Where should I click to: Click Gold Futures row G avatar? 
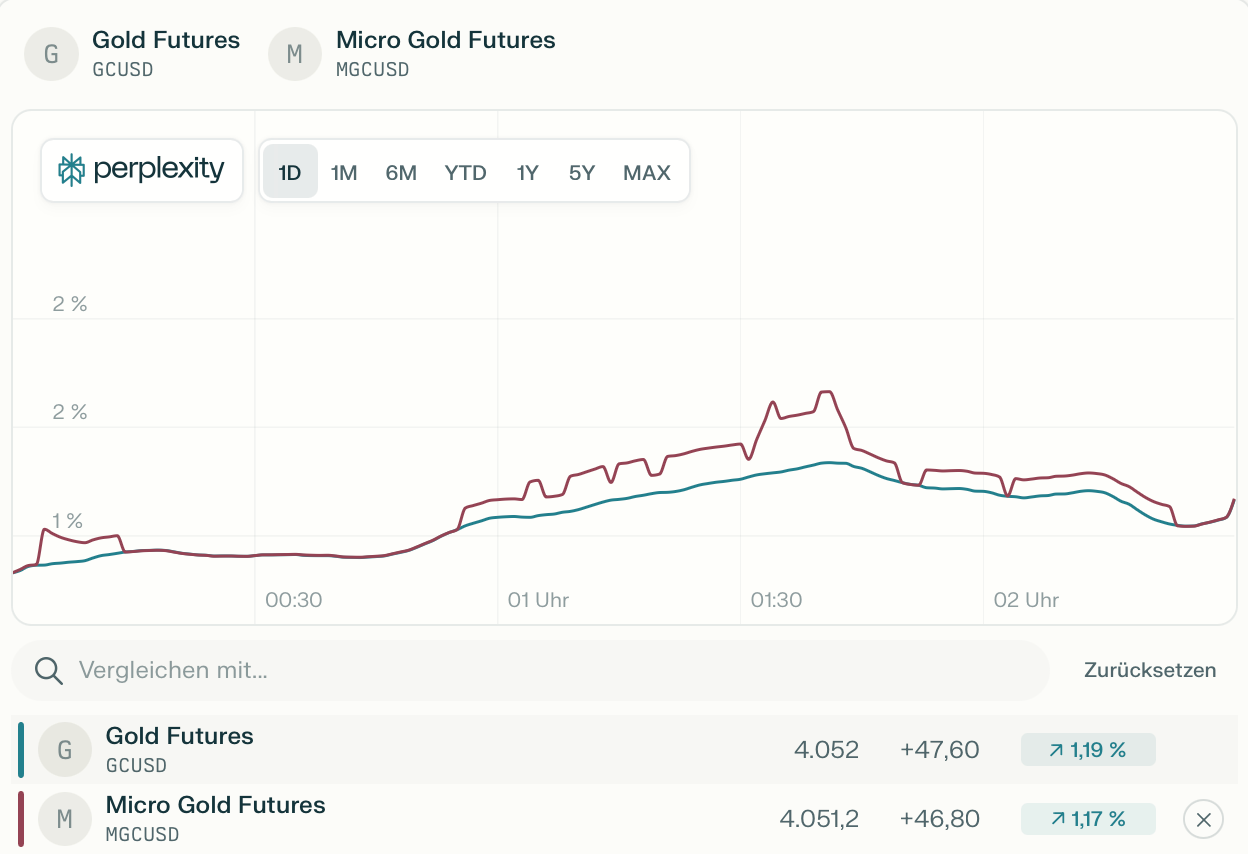pyautogui.click(x=65, y=749)
